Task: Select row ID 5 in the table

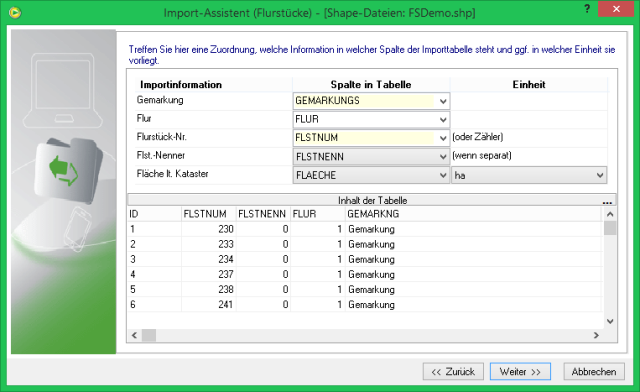Action: (155, 290)
